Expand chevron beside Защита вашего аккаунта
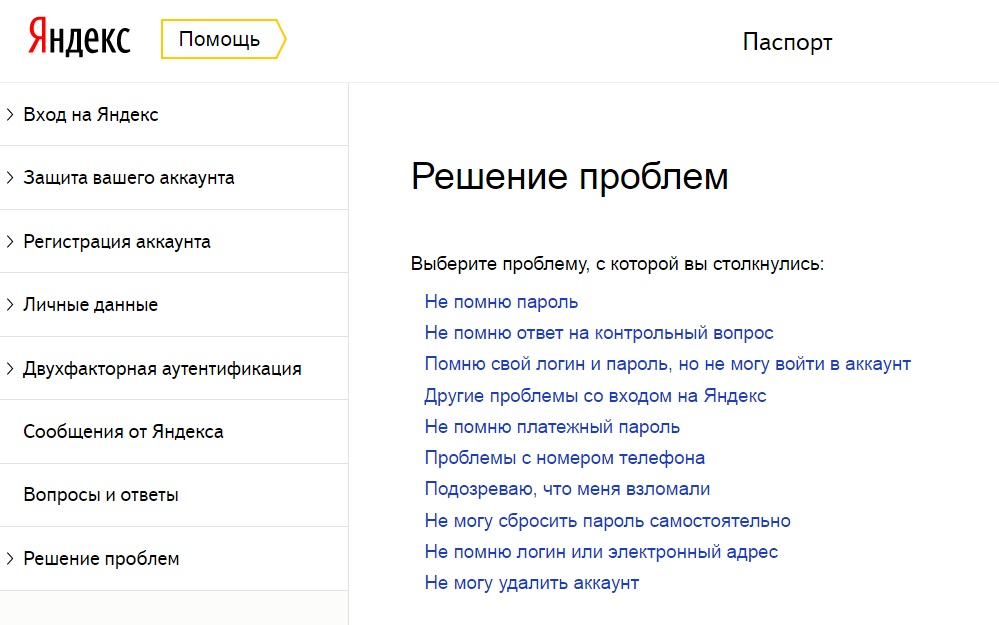The height and width of the screenshot is (625, 999). click(10, 178)
